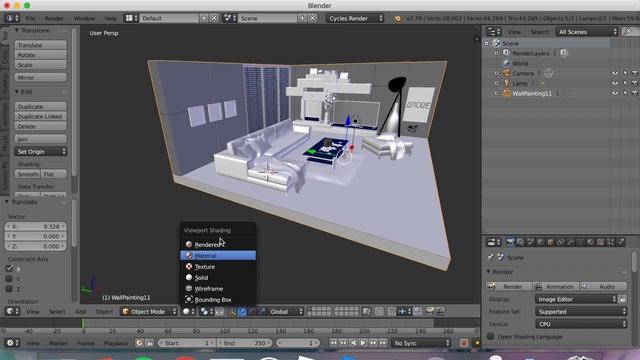Click the Join button
This screenshot has width=640, height=360.
40,139
